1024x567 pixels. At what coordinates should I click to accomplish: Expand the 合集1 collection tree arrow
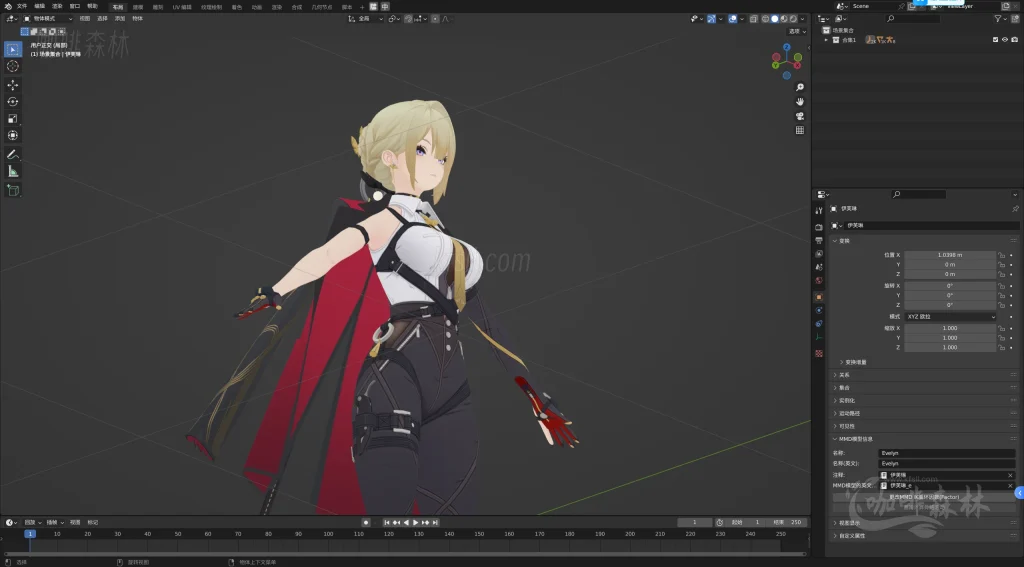(x=827, y=40)
